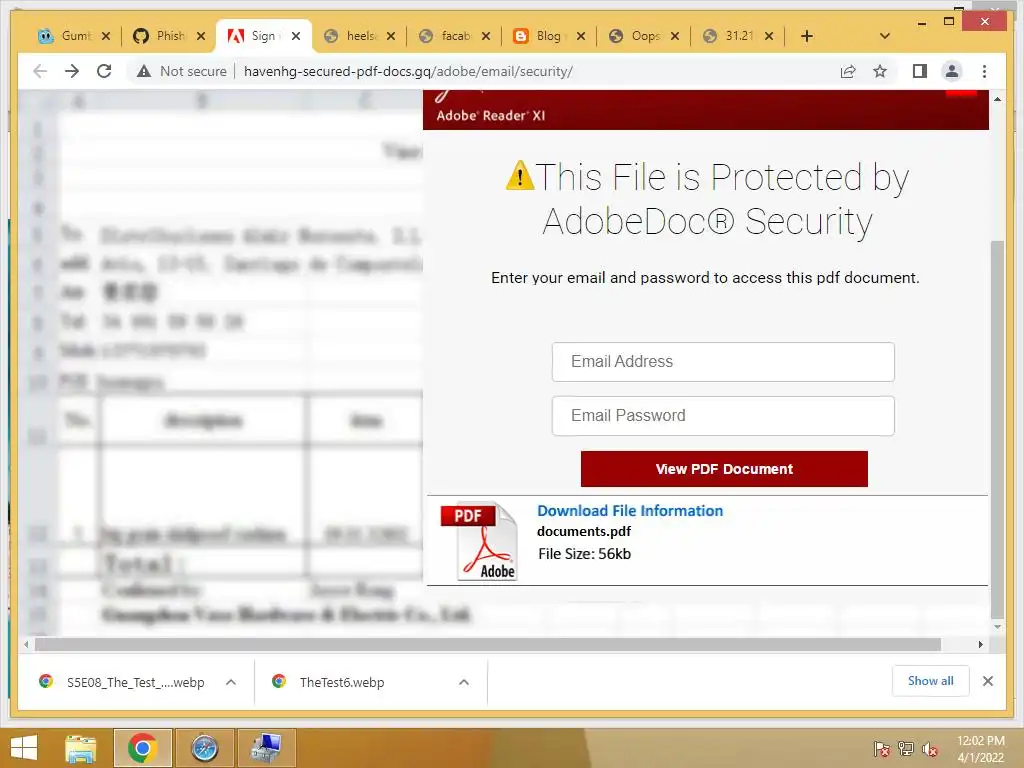Expand options for S5E08_The_Test download
This screenshot has height=768, width=1024.
(x=231, y=682)
